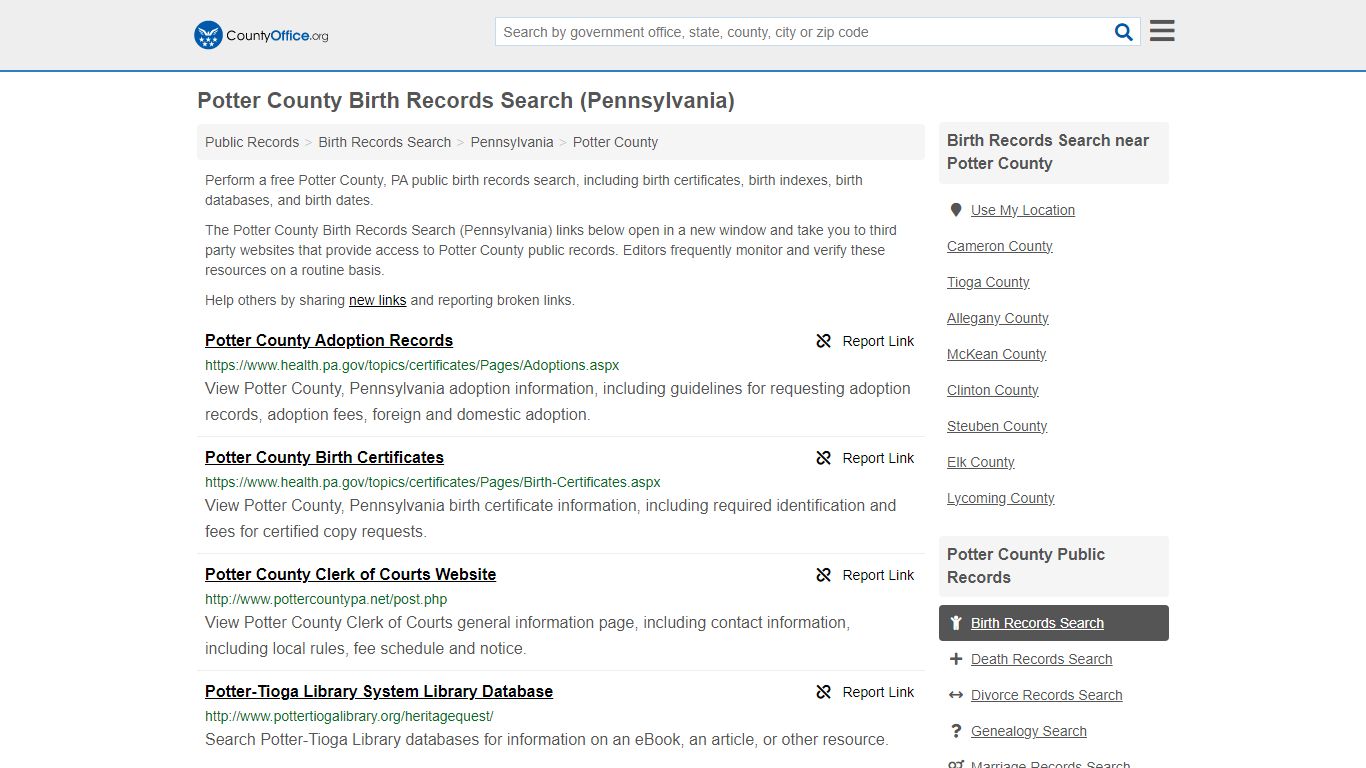
Task: Open Potter County Birth Certificates title
Action: click(x=324, y=457)
